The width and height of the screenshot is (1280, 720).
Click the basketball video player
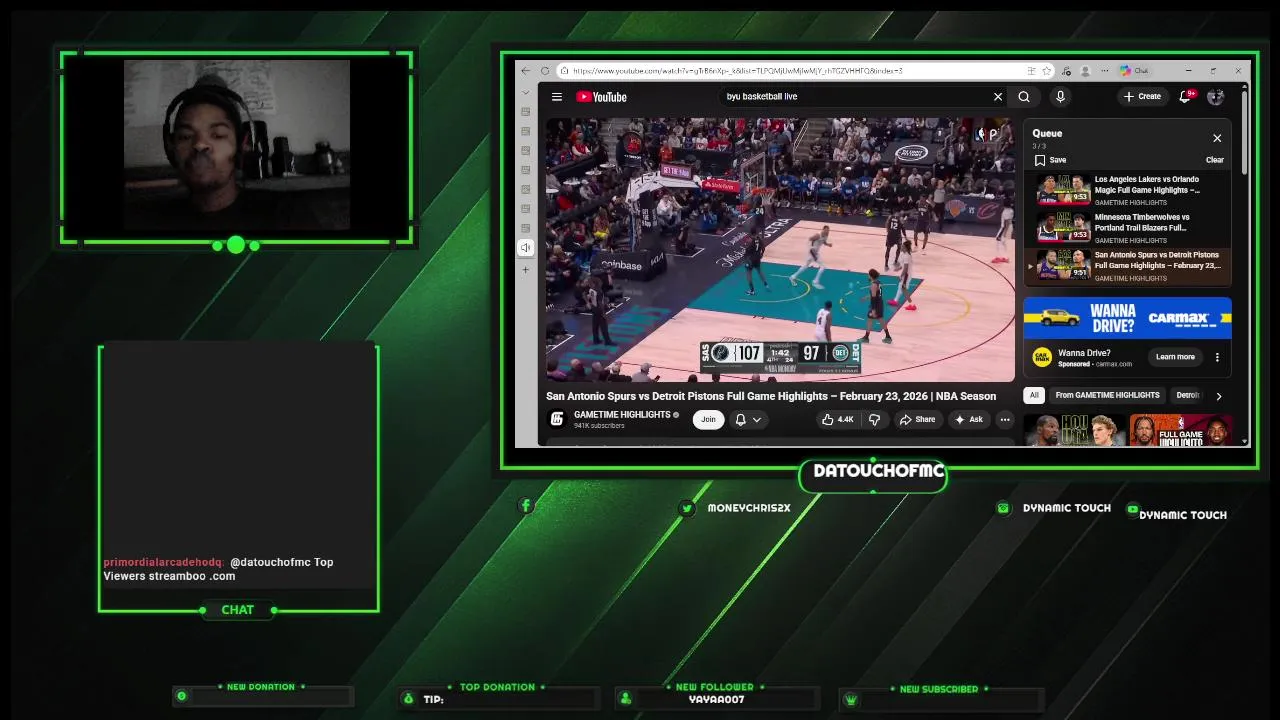[x=780, y=249]
